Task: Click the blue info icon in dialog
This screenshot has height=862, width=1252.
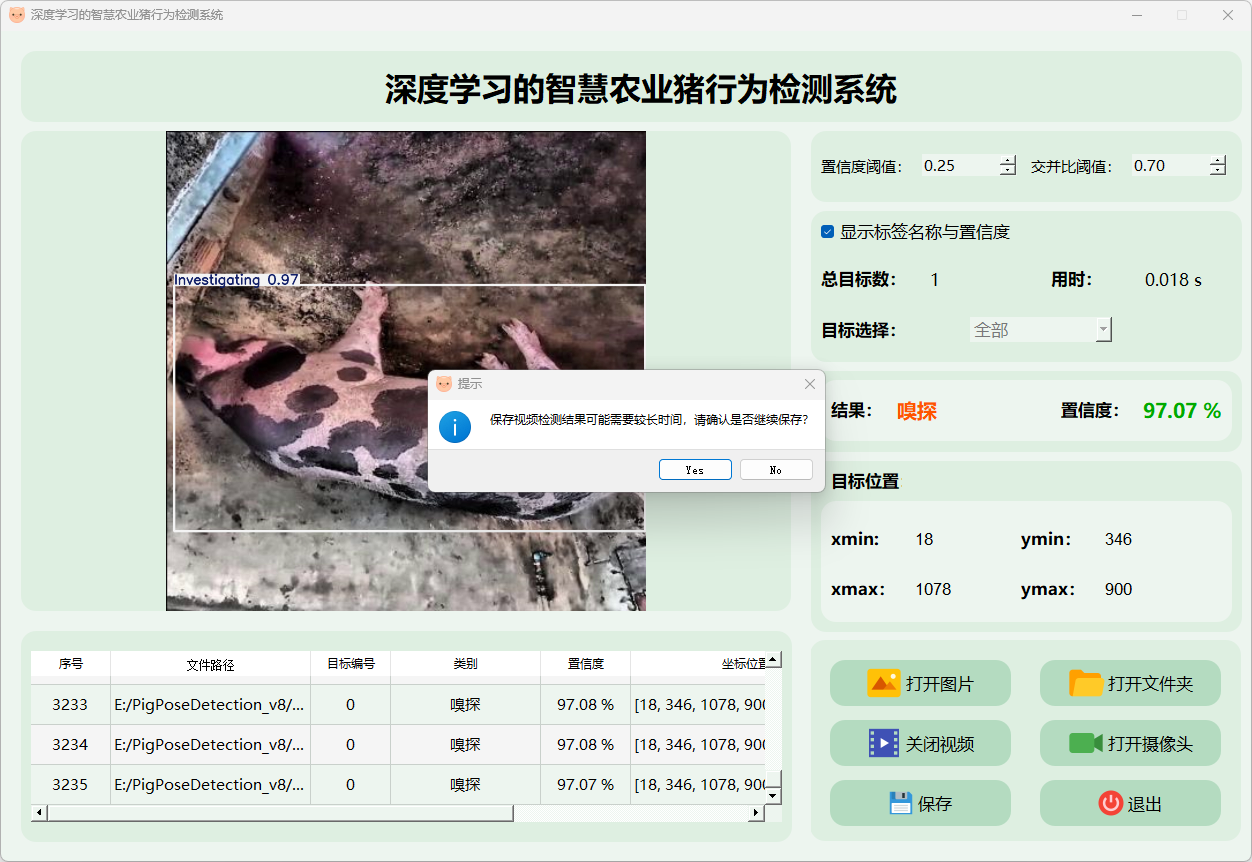Action: (455, 426)
